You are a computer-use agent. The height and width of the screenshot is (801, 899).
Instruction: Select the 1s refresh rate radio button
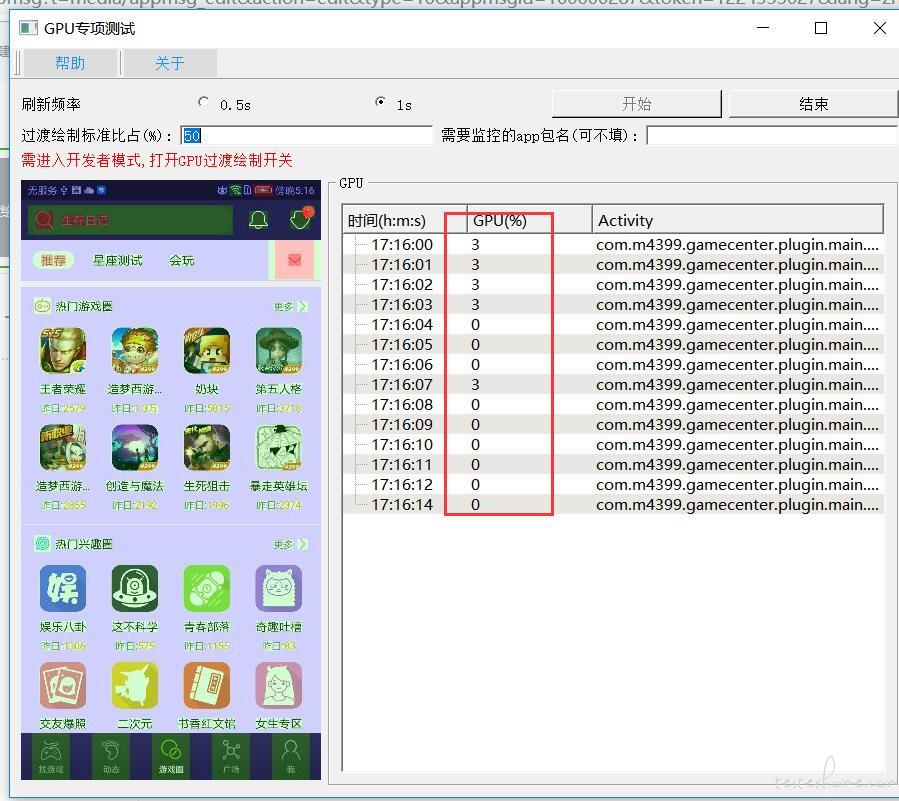click(380, 102)
